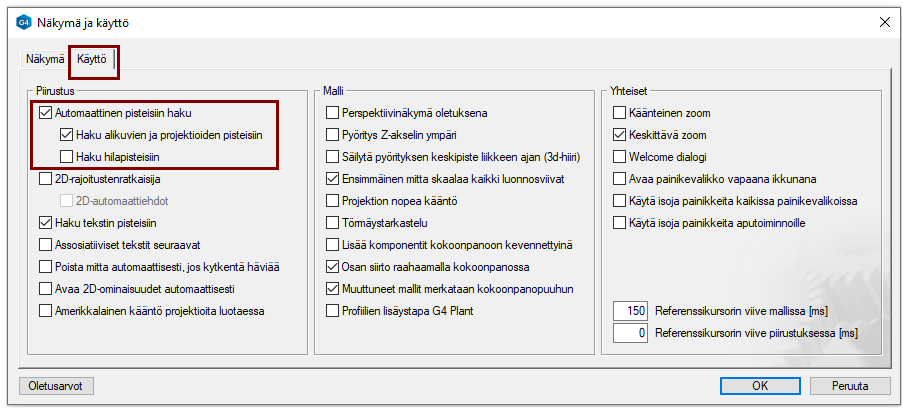The image size is (903, 411).
Task: Switch to the Näkymä tab
Action: point(45,60)
